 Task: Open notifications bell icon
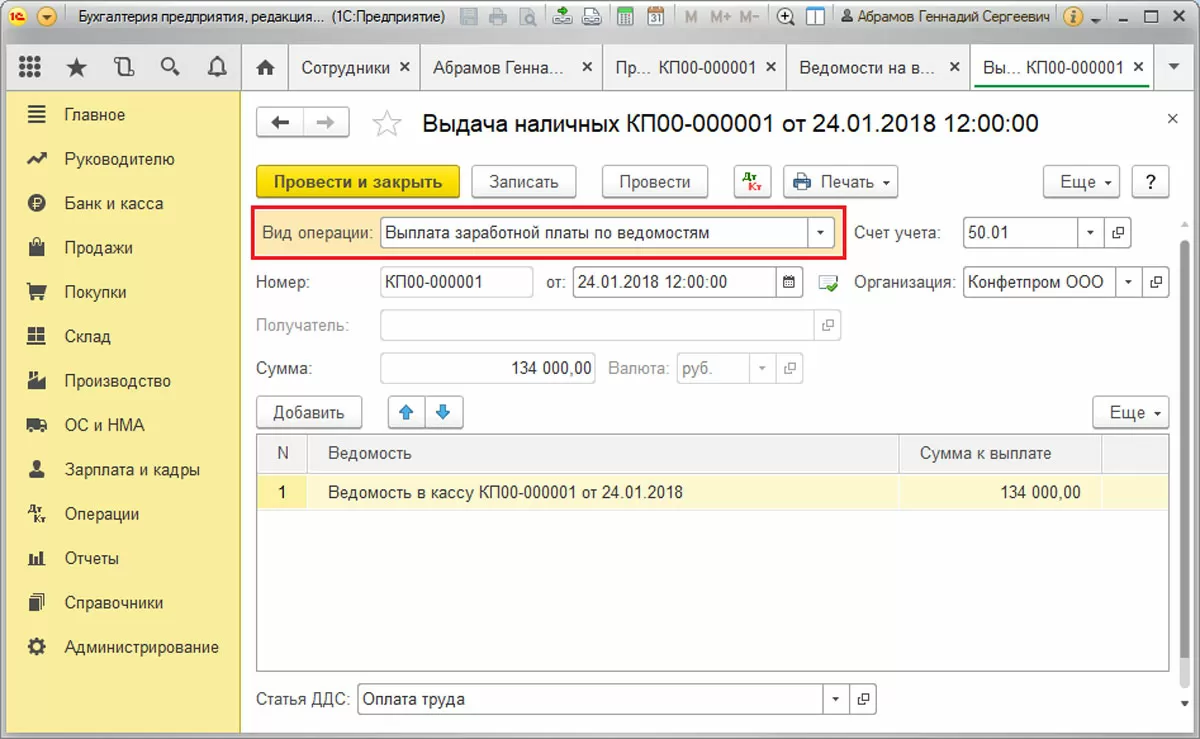(x=217, y=67)
